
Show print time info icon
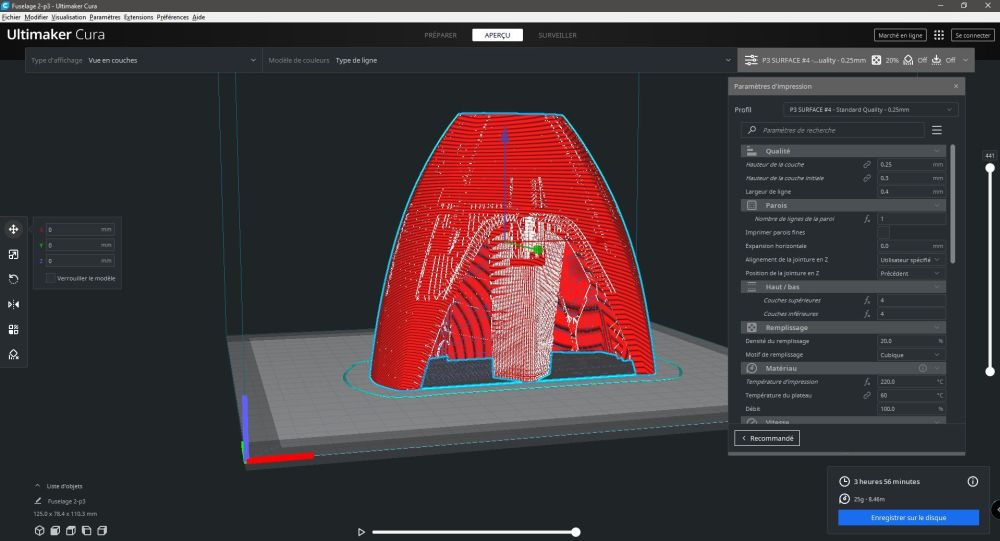(973, 482)
